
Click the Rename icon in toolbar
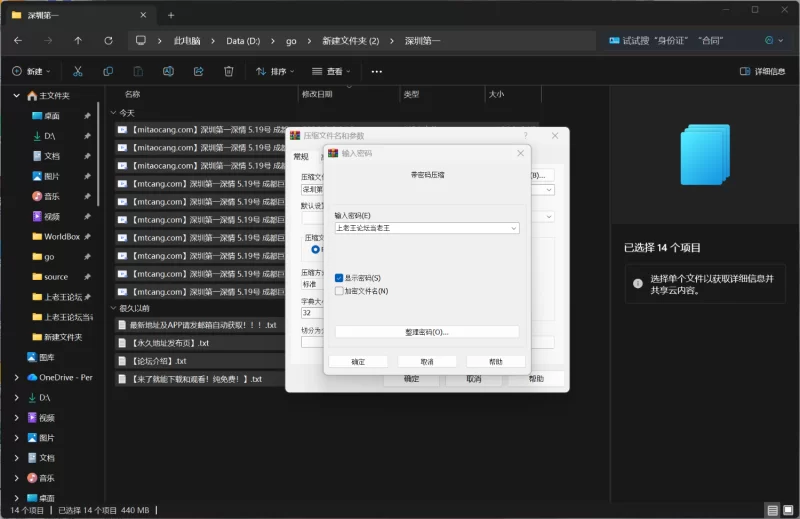point(168,71)
